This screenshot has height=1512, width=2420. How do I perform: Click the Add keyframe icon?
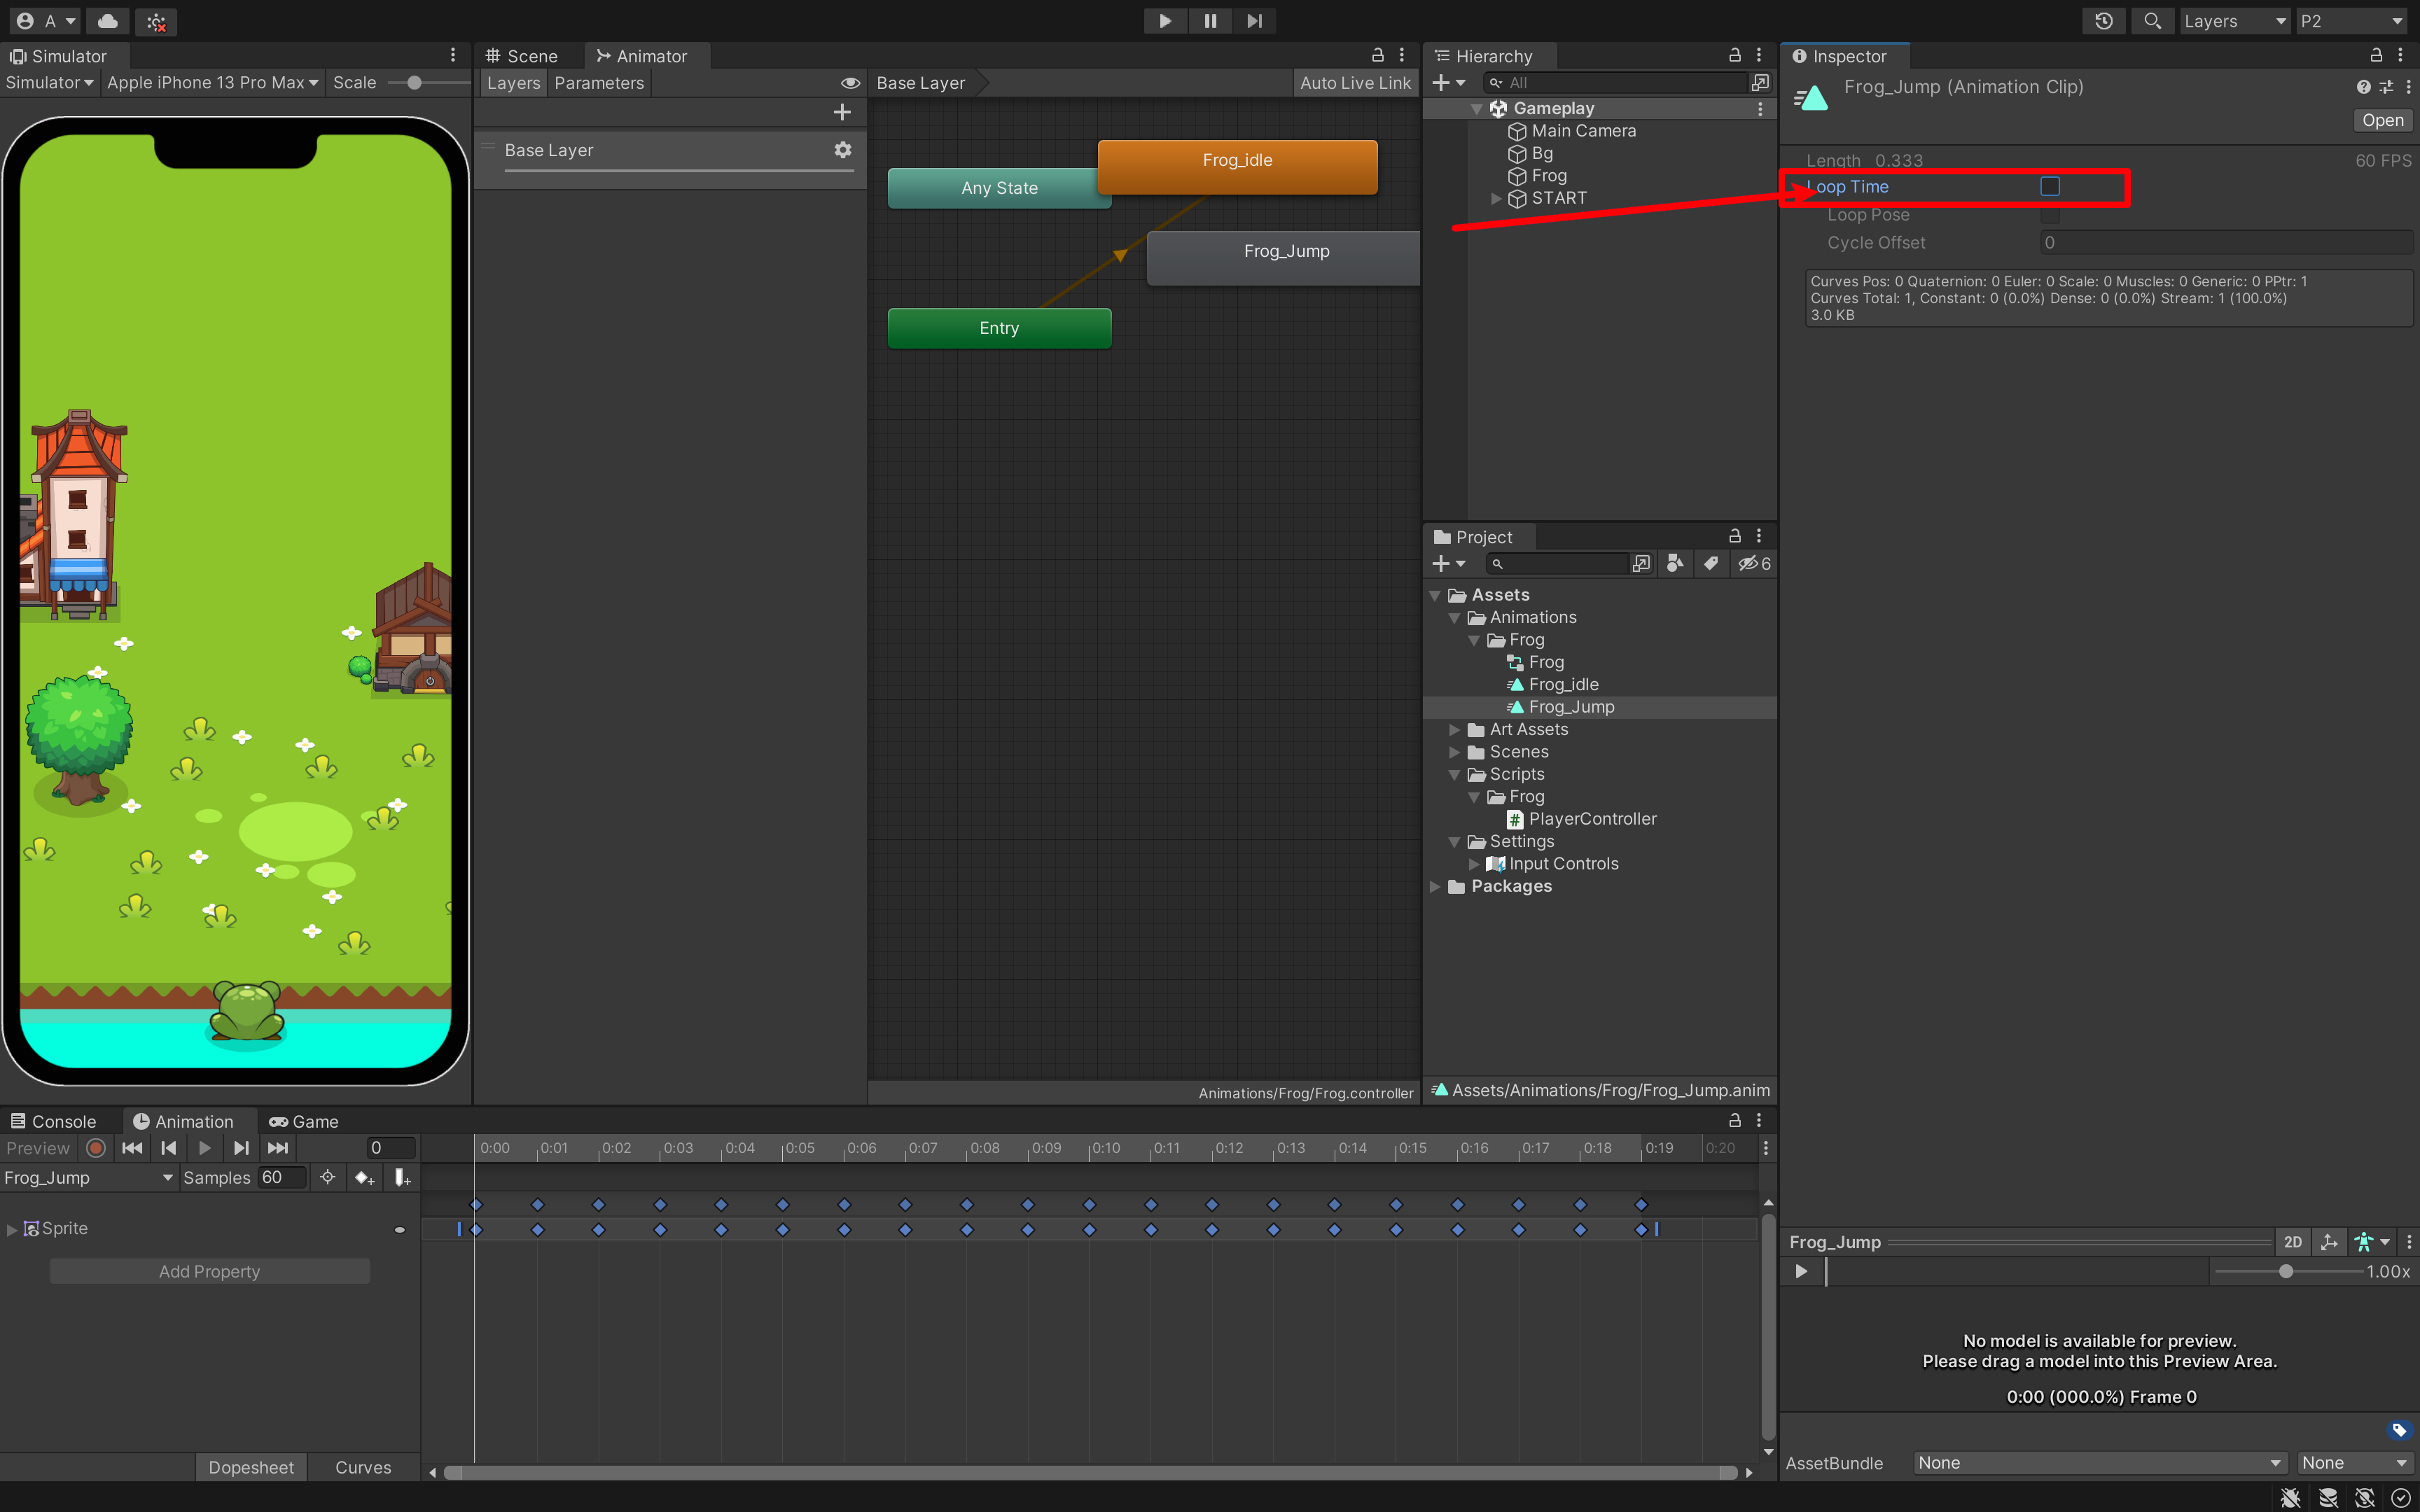[364, 1177]
